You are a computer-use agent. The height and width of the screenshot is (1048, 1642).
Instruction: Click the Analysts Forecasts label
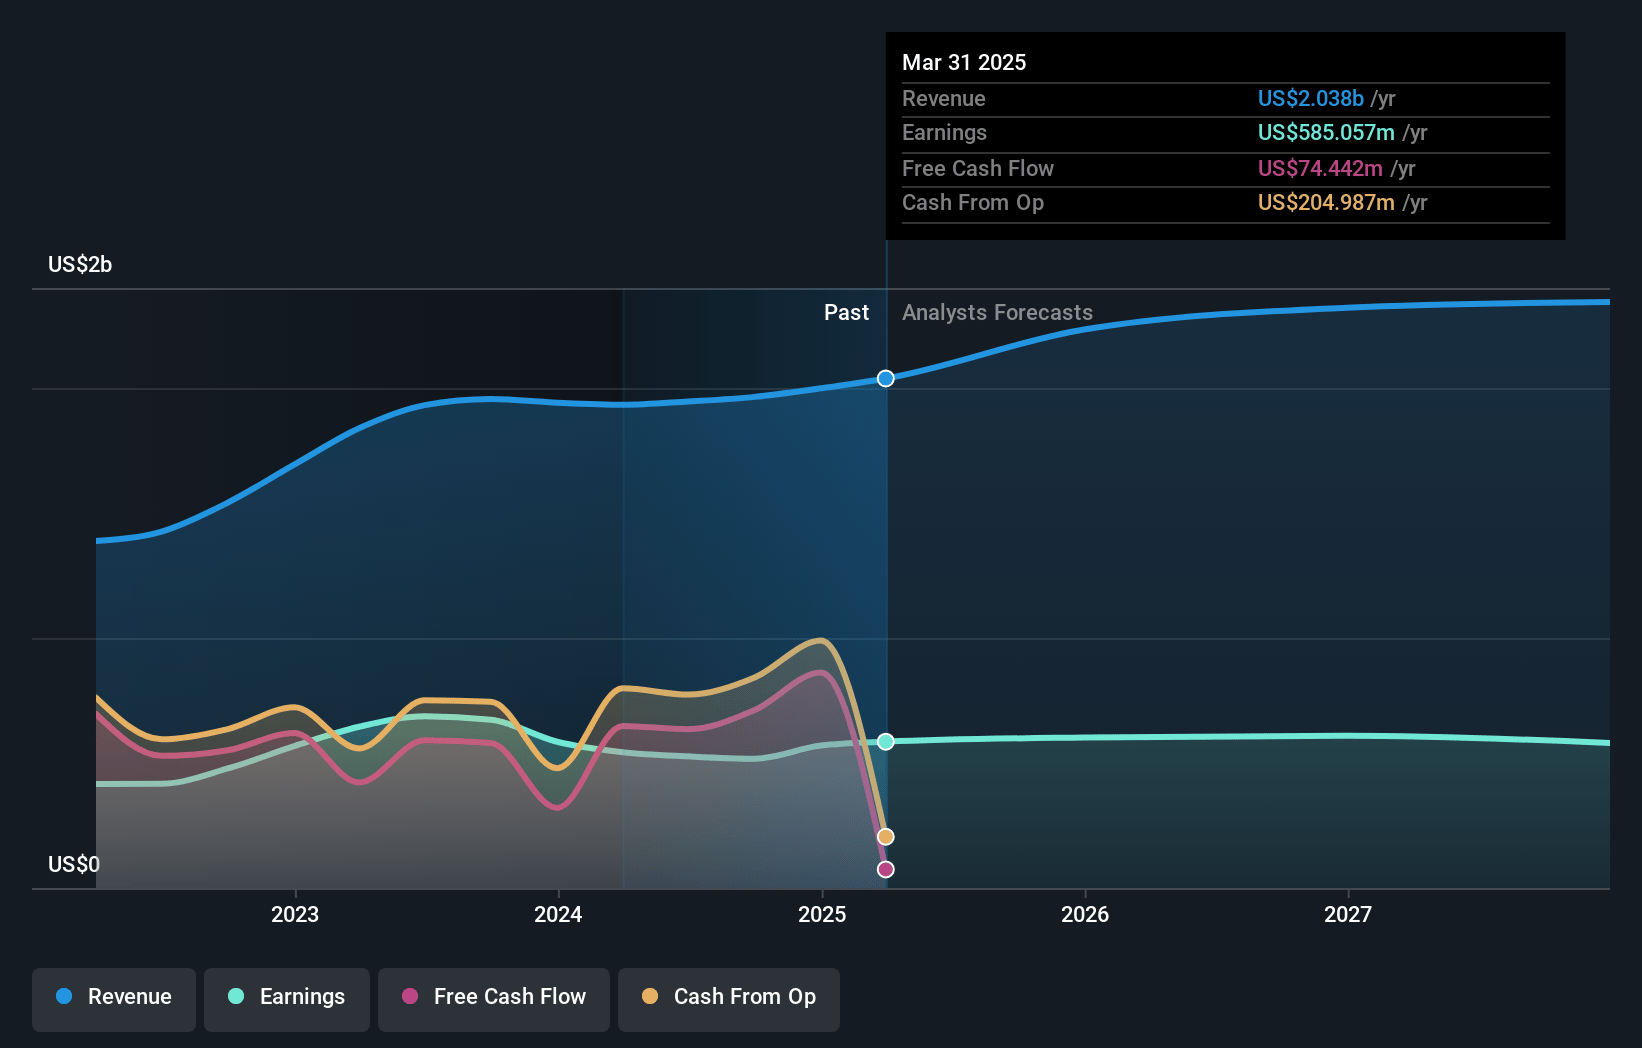coord(997,312)
